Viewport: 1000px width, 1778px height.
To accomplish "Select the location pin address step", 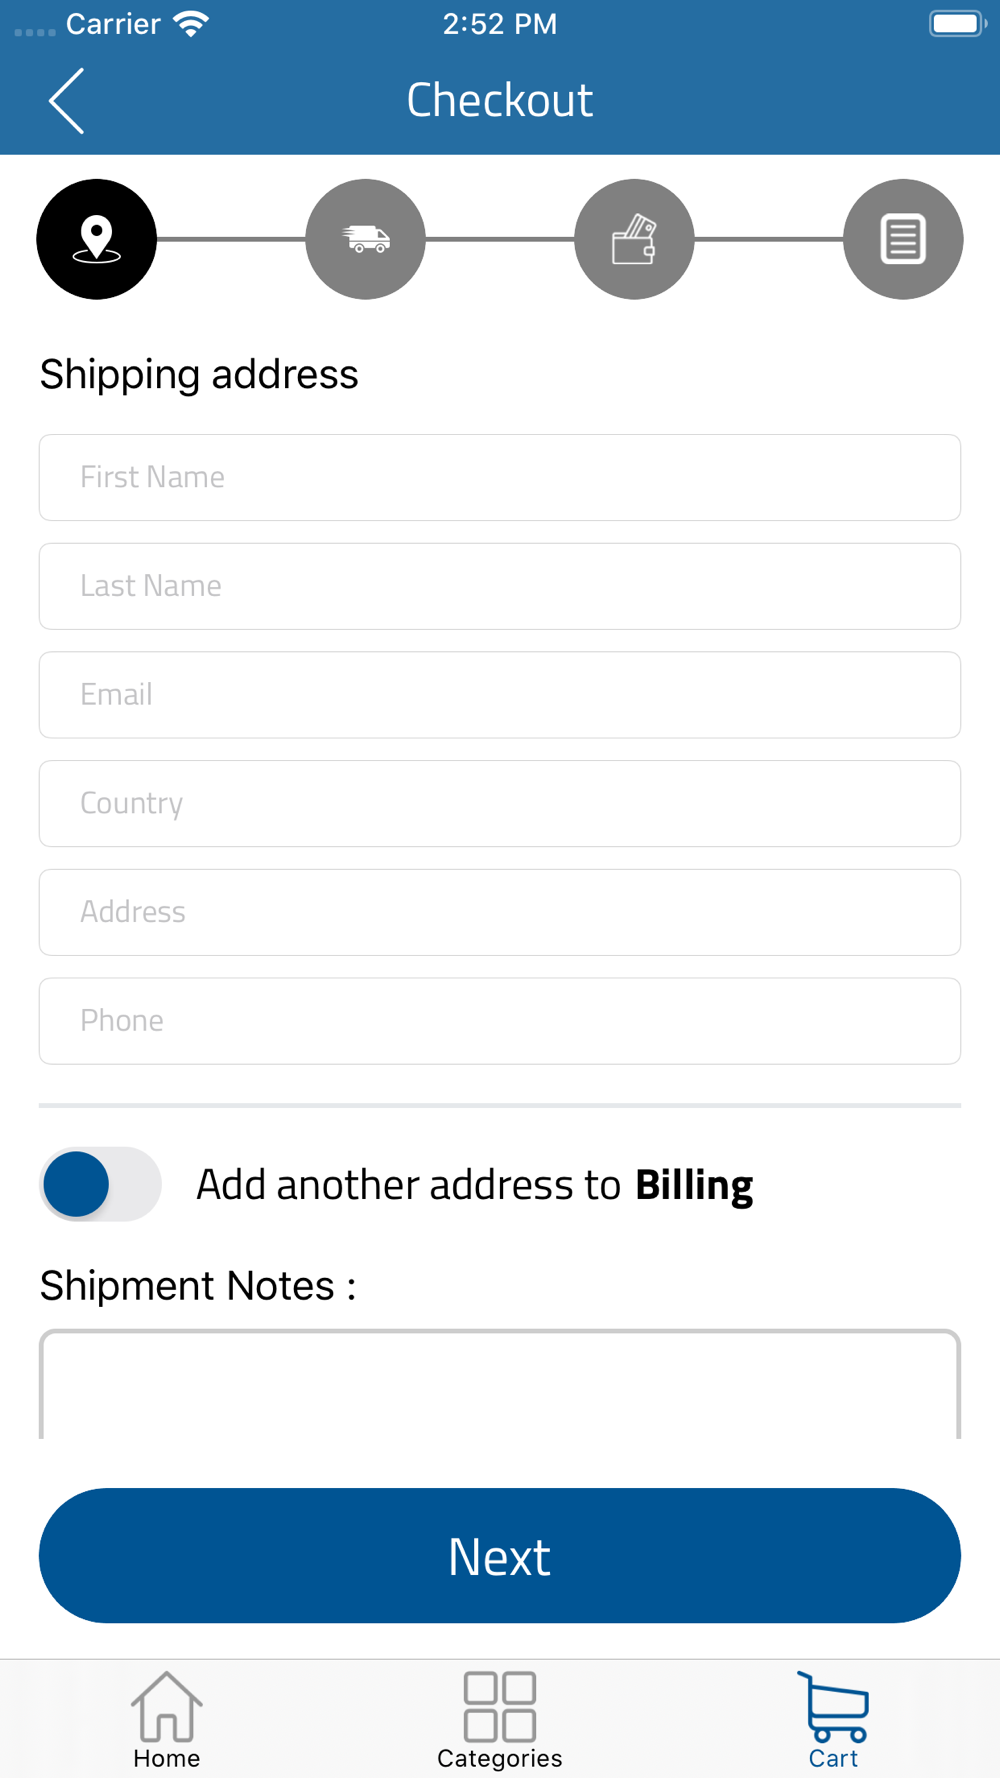I will point(97,239).
